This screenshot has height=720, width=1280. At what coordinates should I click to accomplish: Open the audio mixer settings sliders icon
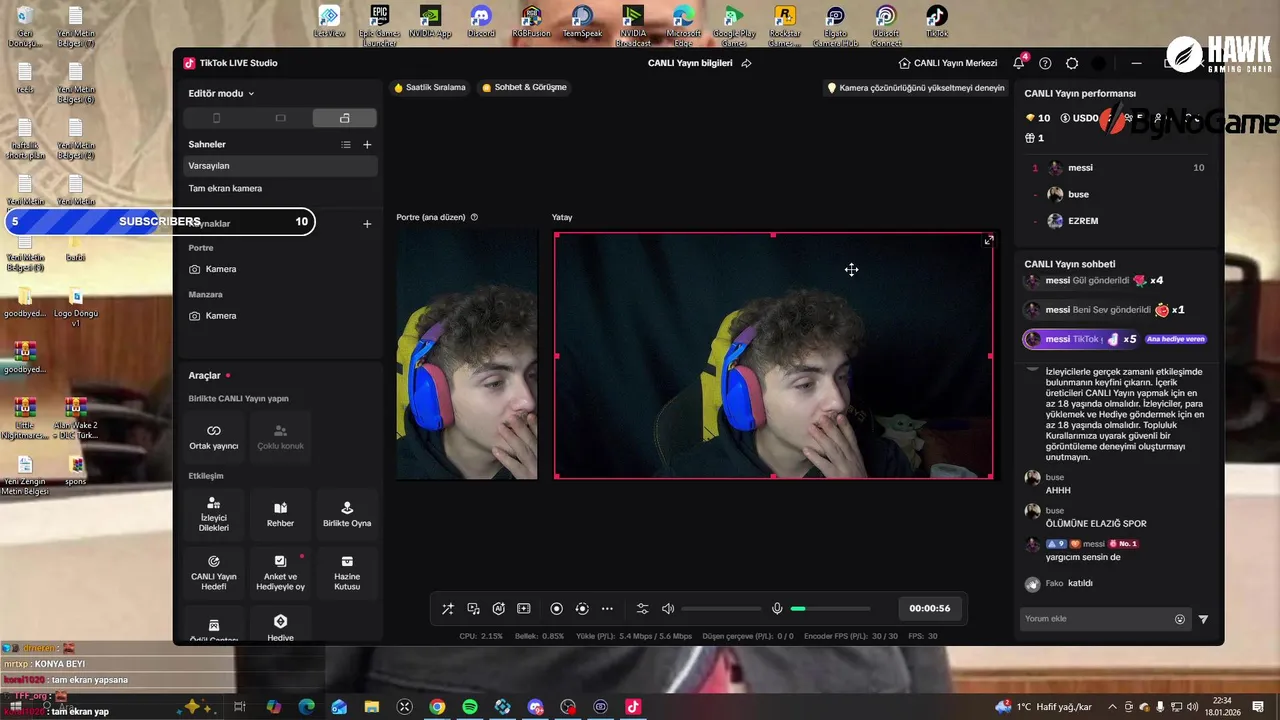click(x=642, y=608)
